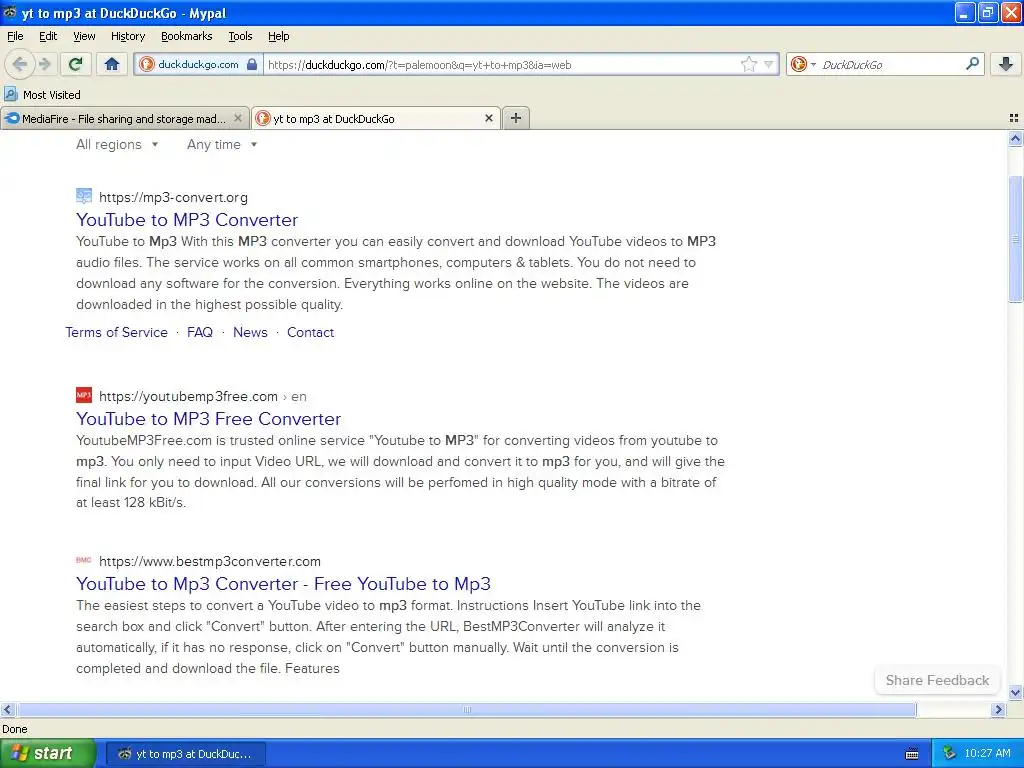Open the News sitelink

[250, 332]
